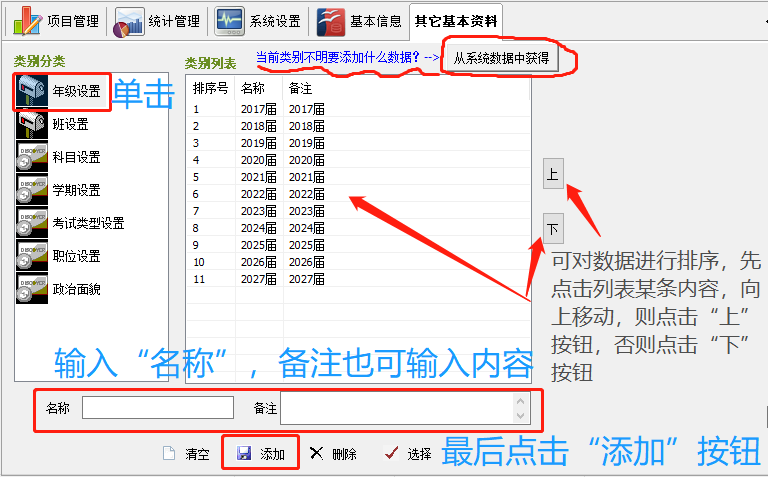The height and width of the screenshot is (477, 768).
Task: Switch to the 统计管理 tab
Action: tap(157, 21)
